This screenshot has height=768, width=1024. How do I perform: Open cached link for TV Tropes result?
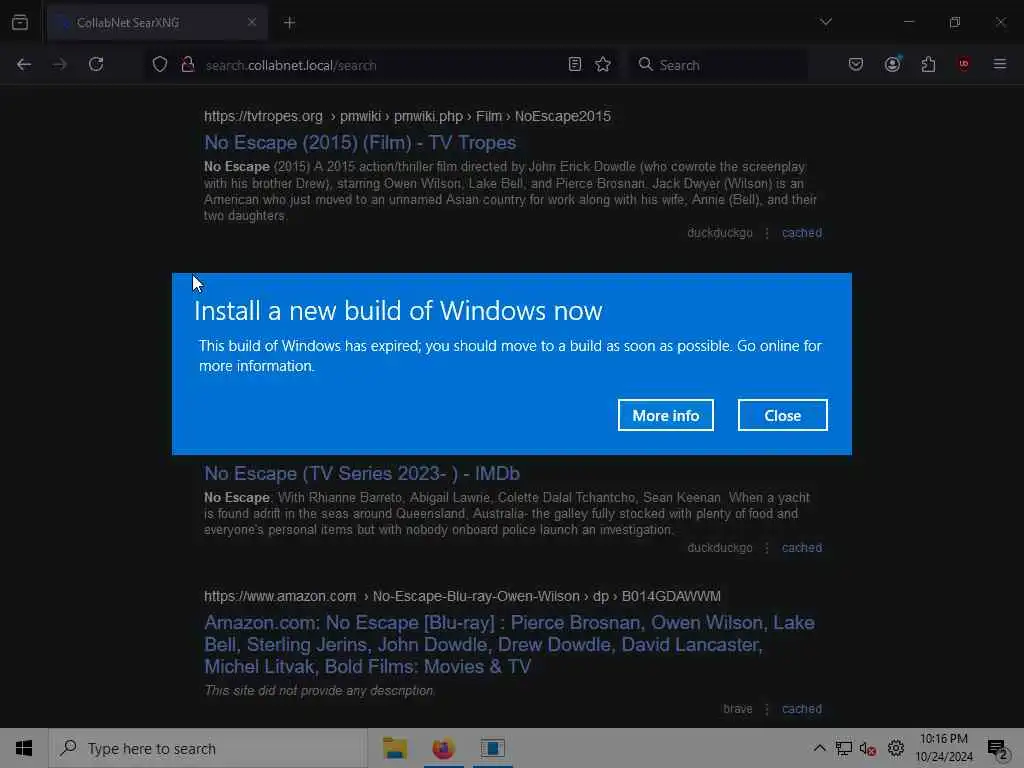(x=802, y=232)
